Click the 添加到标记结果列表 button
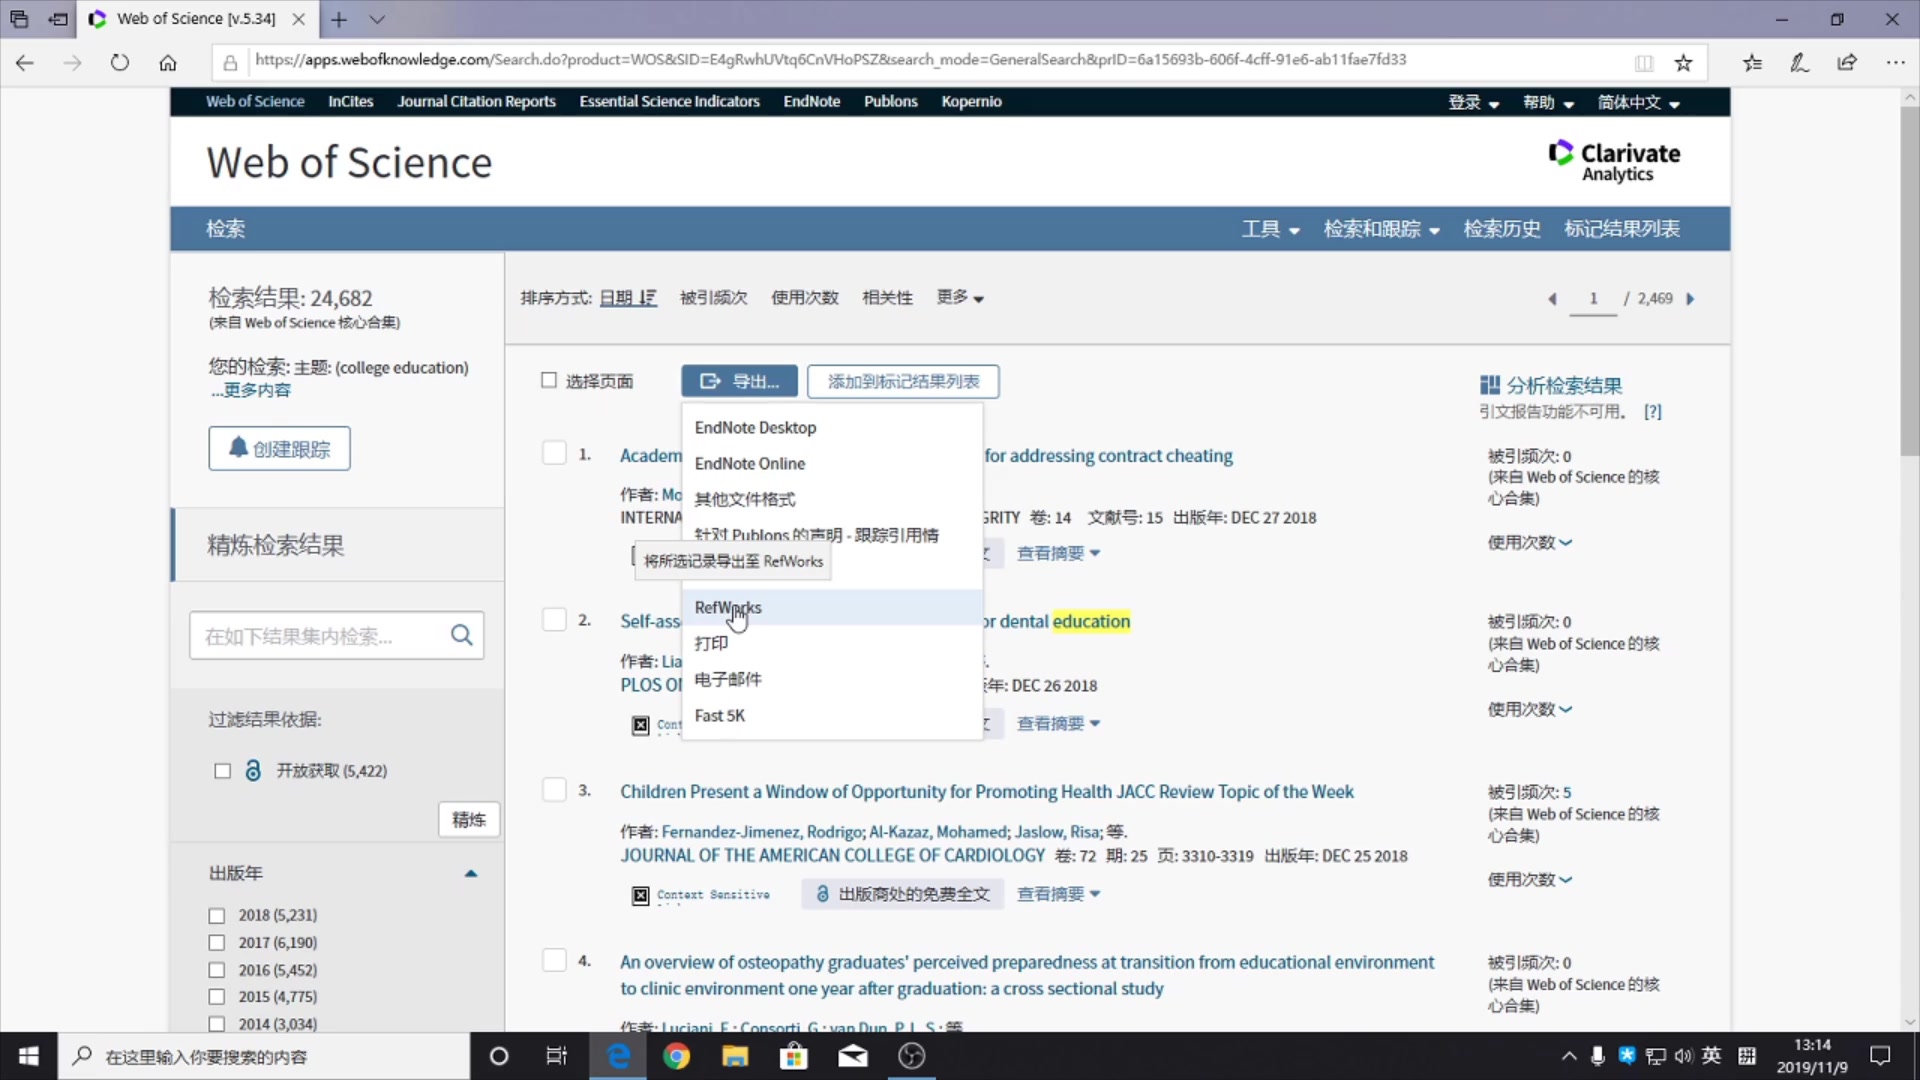Viewport: 1920px width, 1080px height. click(902, 381)
